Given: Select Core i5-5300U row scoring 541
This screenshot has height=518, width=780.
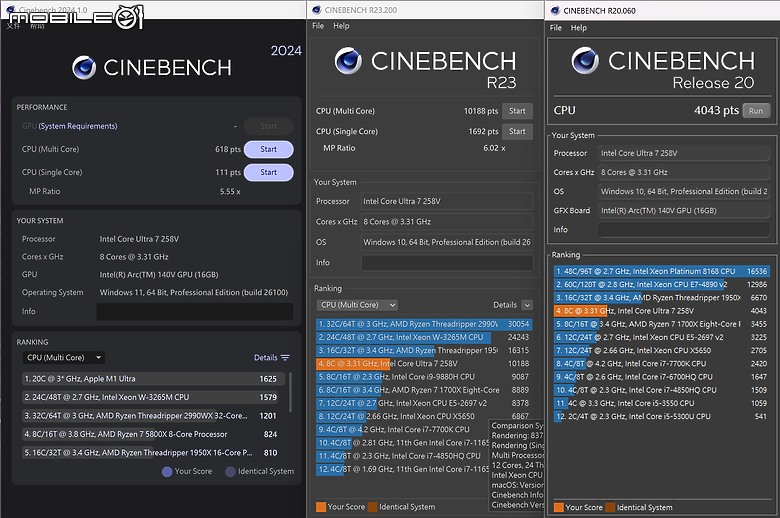Looking at the screenshot, I should click(x=662, y=416).
